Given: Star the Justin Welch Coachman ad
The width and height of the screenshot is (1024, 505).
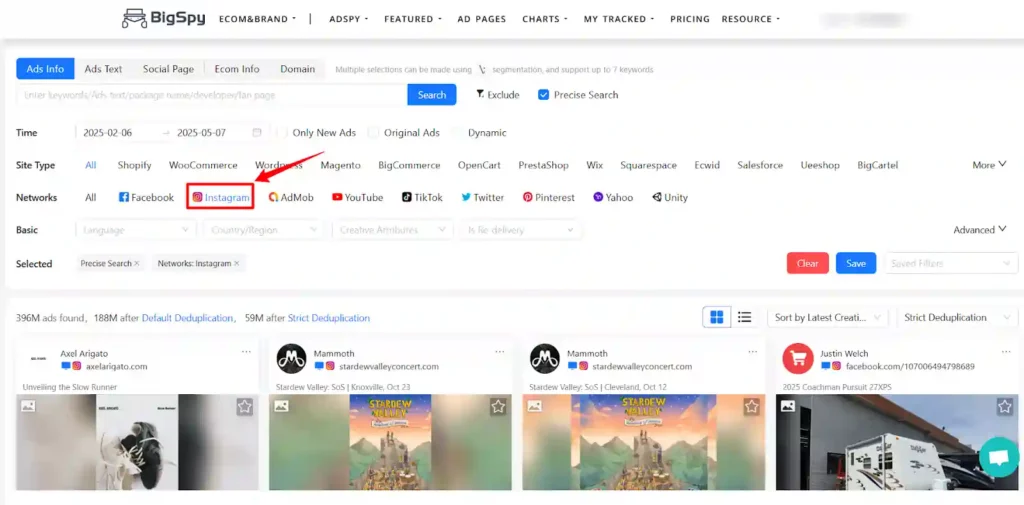Looking at the screenshot, I should tap(1004, 407).
